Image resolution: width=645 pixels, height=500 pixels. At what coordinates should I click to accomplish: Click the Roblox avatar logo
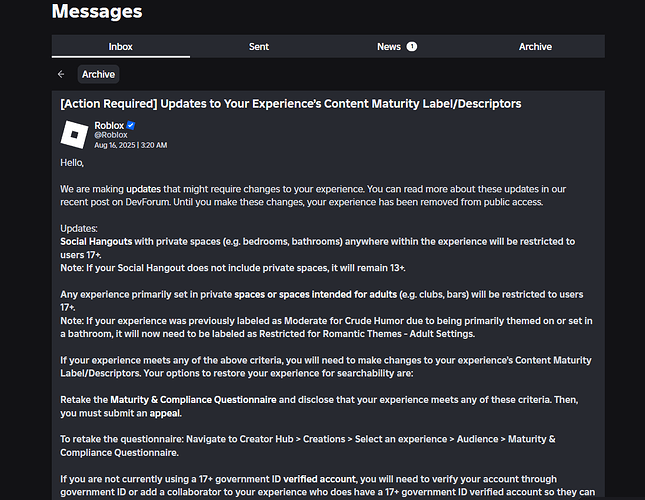[74, 134]
